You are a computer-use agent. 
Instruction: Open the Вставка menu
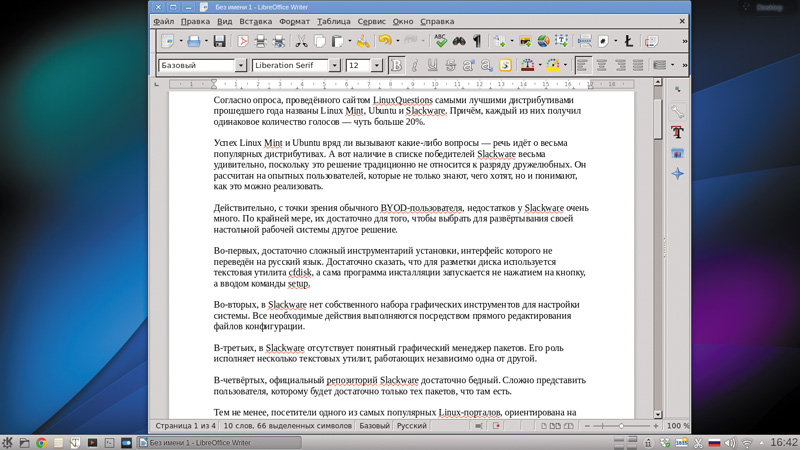pos(255,21)
